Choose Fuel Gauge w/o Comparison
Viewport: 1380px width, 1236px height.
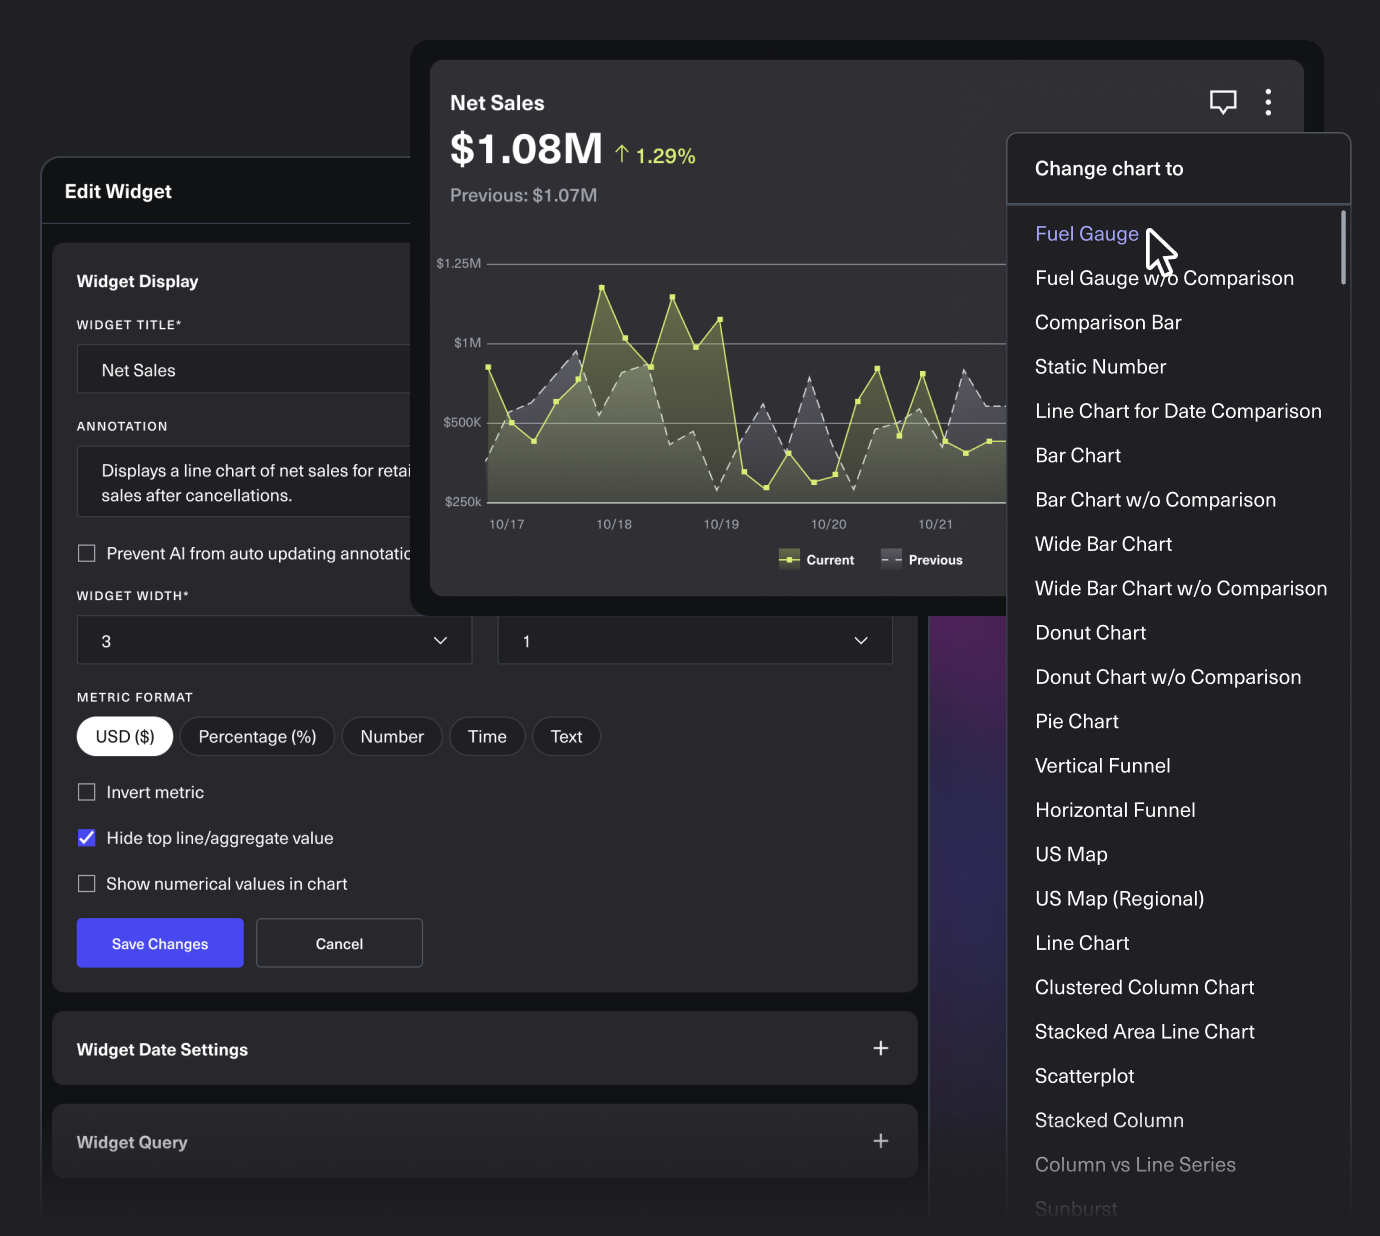(x=1165, y=278)
